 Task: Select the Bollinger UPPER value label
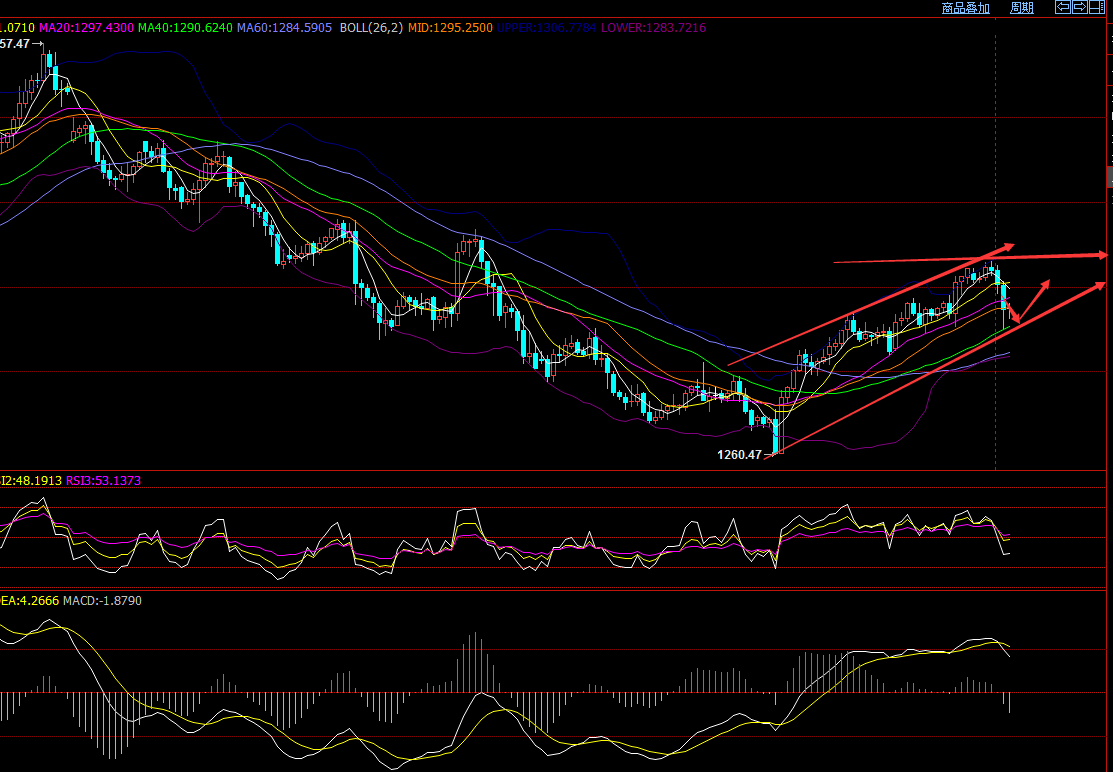click(547, 28)
